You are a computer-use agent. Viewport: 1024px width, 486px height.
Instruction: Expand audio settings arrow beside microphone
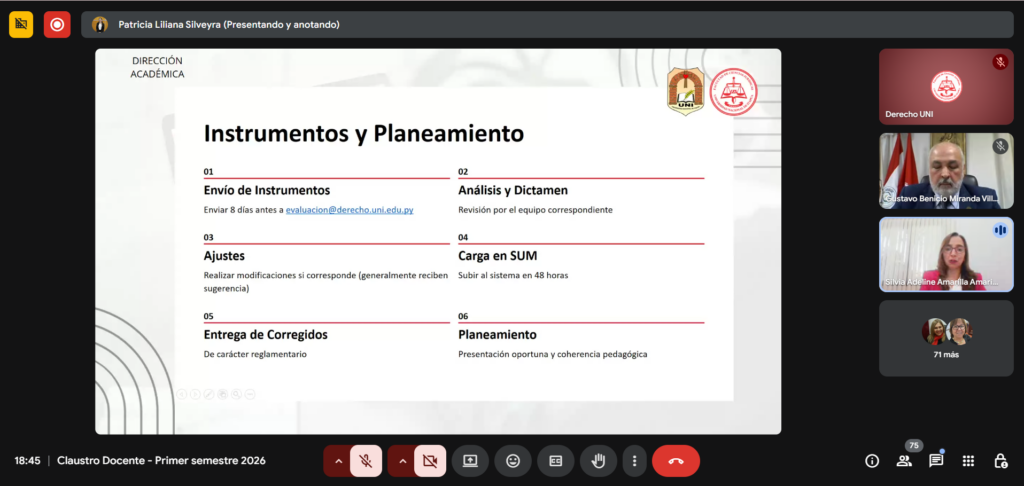tap(338, 461)
